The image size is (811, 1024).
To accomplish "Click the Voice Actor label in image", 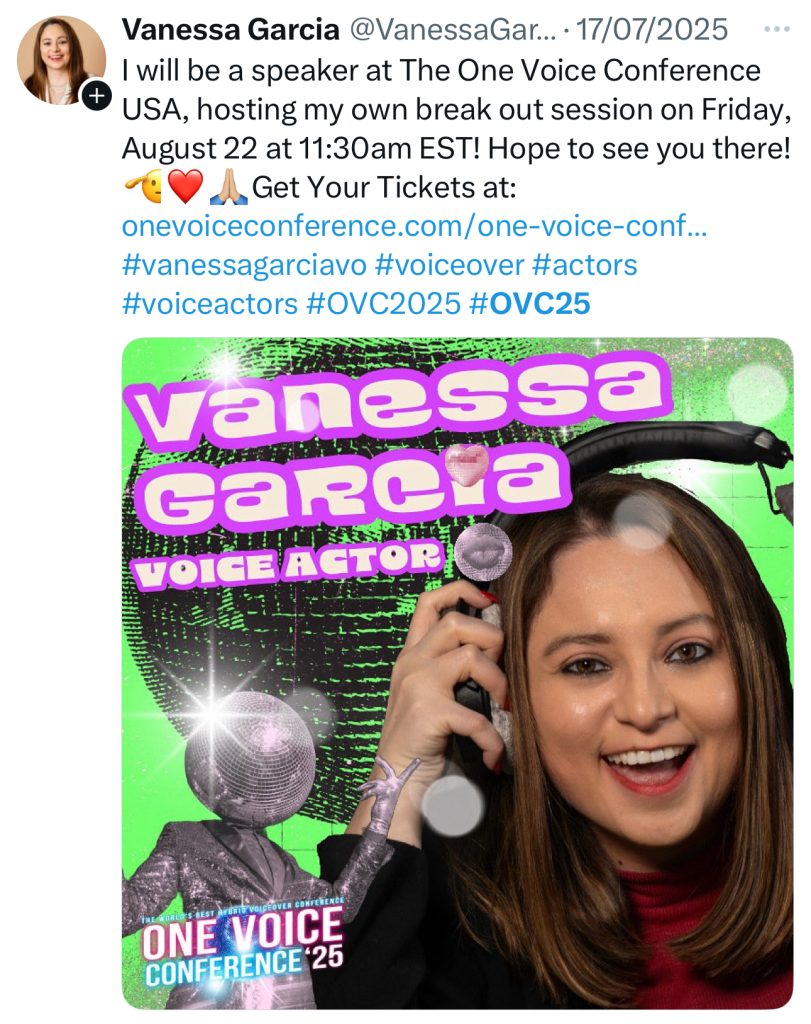I will pos(287,563).
